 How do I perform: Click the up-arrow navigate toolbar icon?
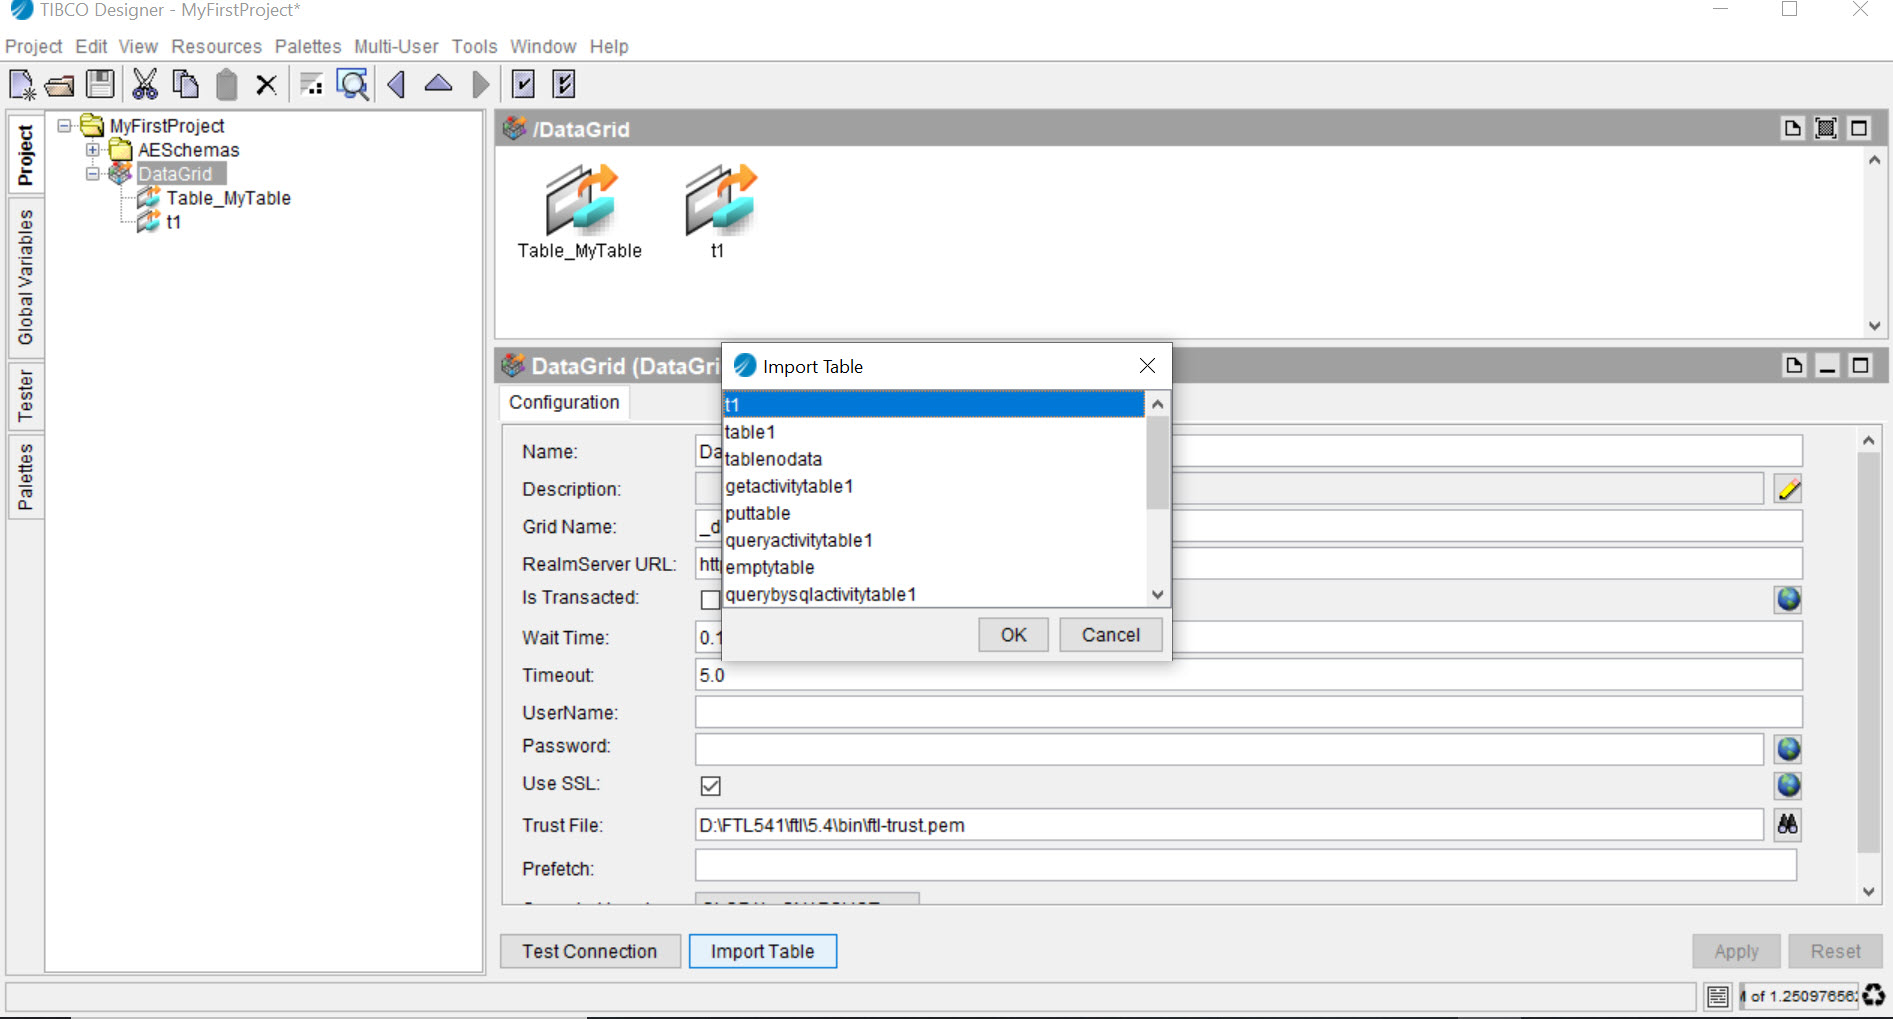(438, 84)
